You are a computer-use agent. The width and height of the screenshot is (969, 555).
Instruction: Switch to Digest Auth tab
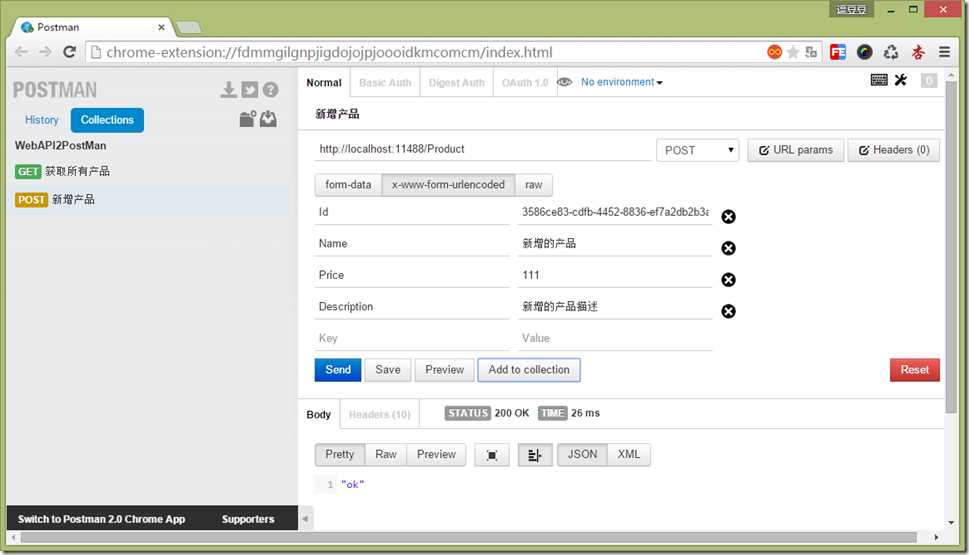coord(457,83)
